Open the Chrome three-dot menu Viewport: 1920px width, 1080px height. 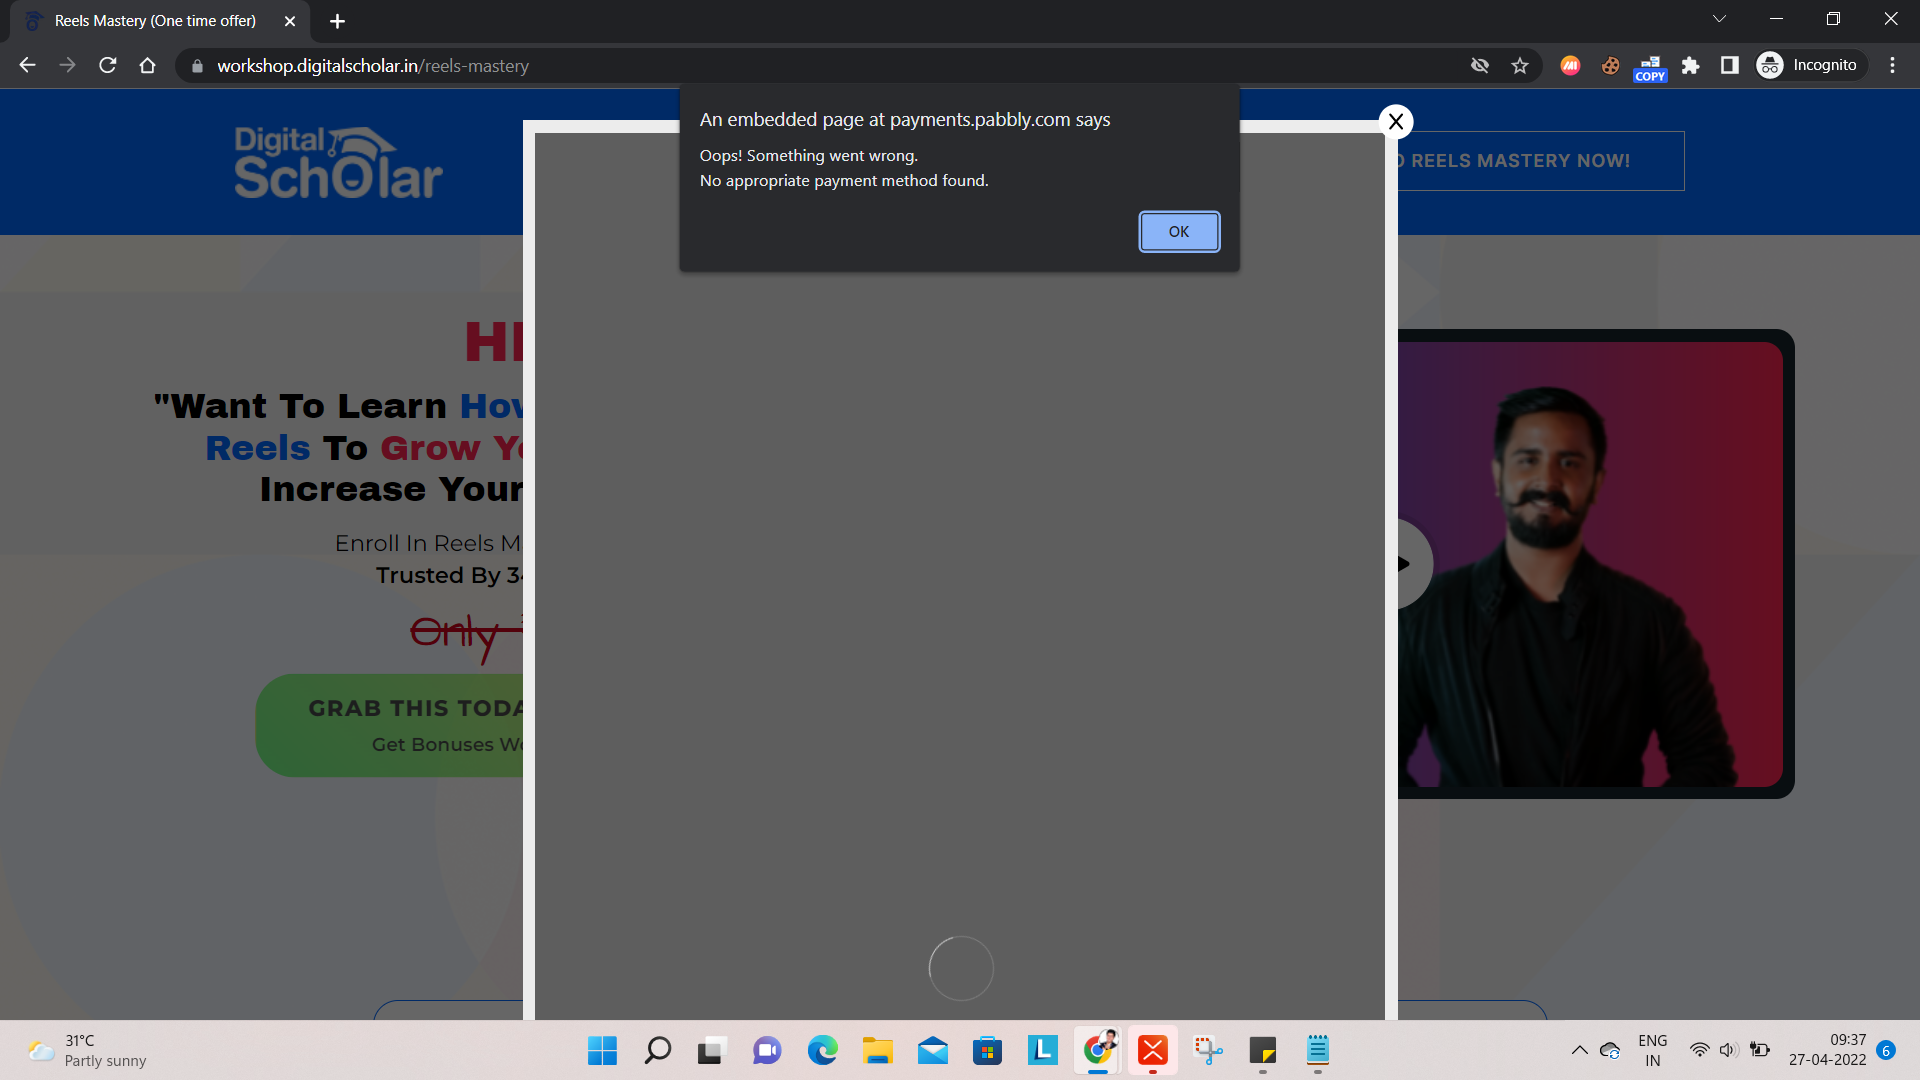pos(1892,66)
